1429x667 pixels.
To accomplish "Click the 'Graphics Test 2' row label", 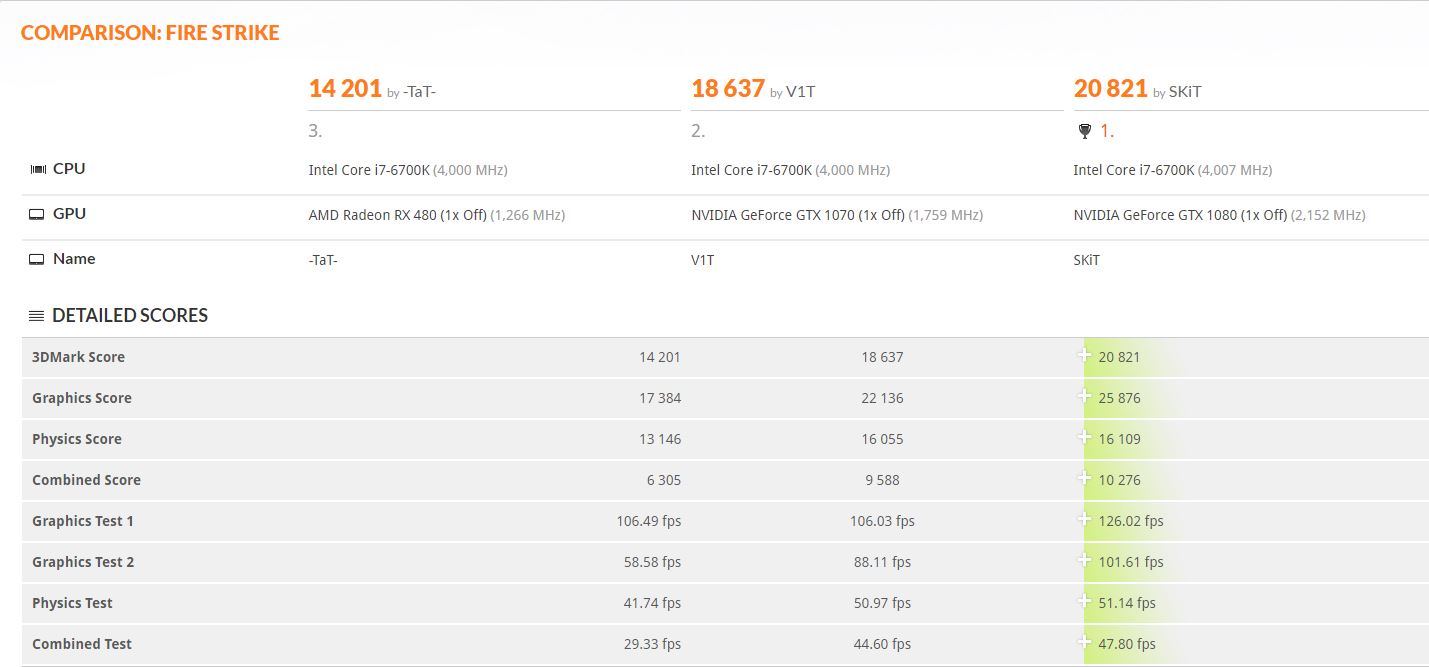I will [x=83, y=562].
